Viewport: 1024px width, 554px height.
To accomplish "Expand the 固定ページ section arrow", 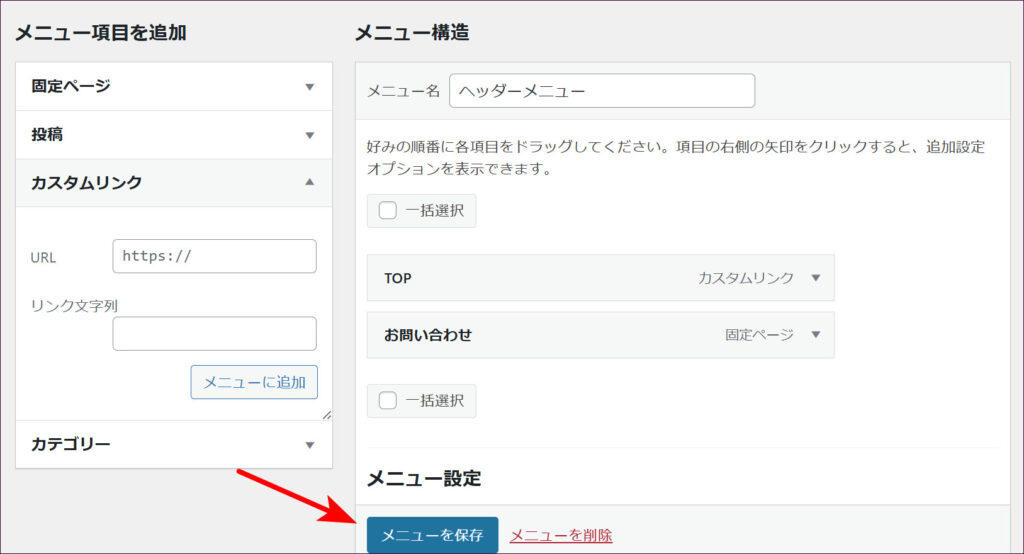I will click(309, 87).
